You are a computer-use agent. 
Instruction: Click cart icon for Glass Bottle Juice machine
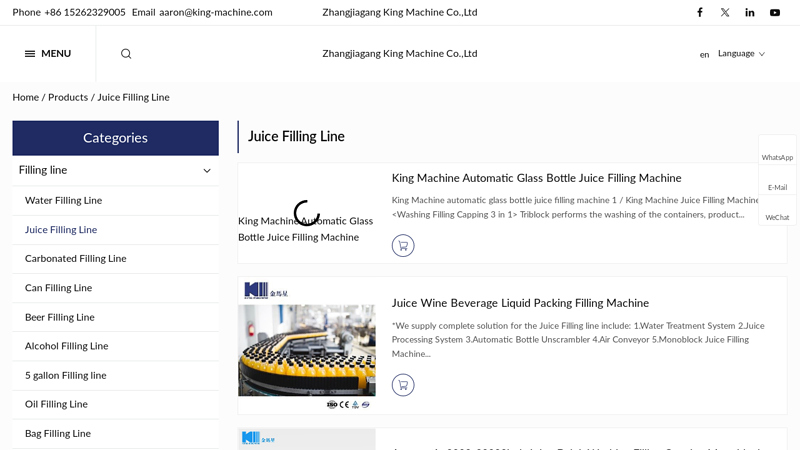pos(403,246)
